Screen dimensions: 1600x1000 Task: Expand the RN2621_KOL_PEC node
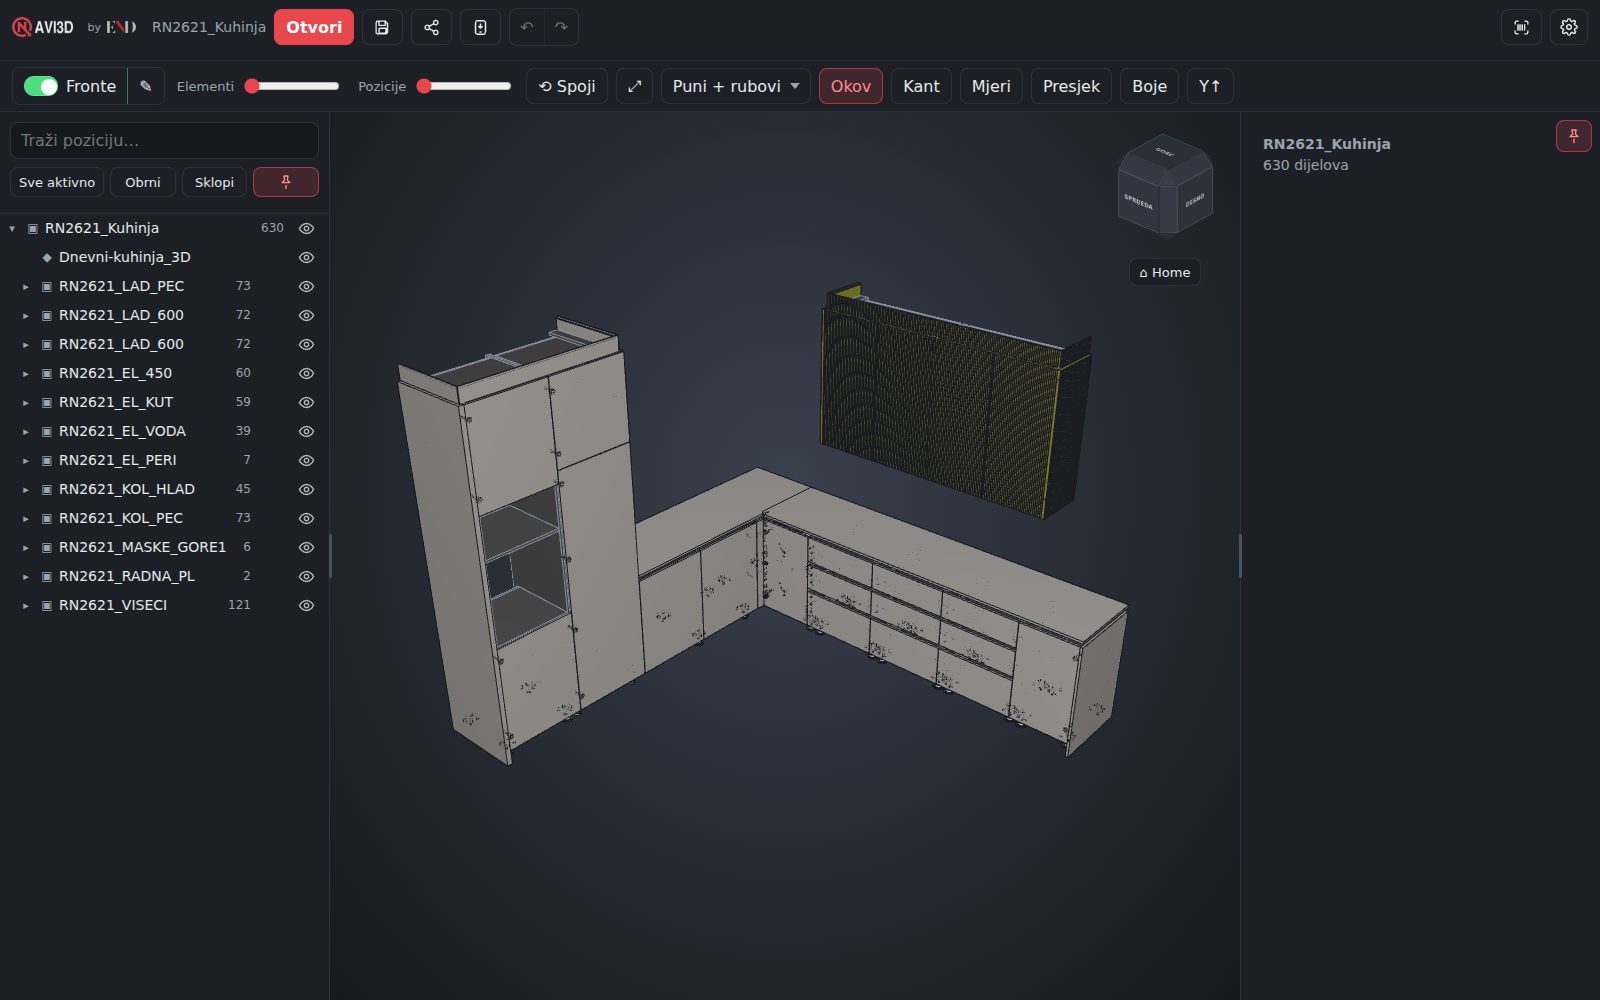coord(26,518)
